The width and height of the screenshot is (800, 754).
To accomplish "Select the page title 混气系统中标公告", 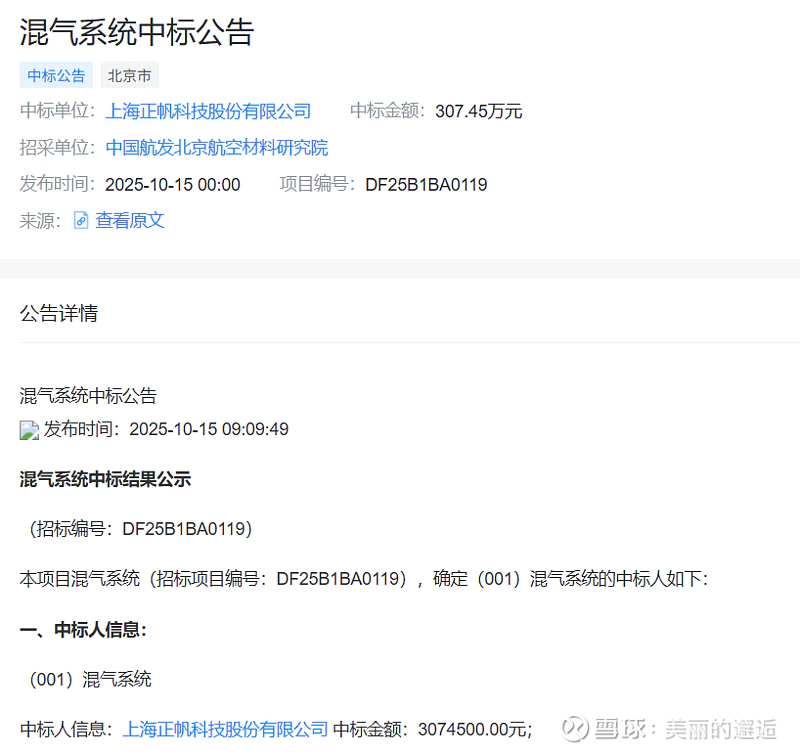I will tap(137, 32).
